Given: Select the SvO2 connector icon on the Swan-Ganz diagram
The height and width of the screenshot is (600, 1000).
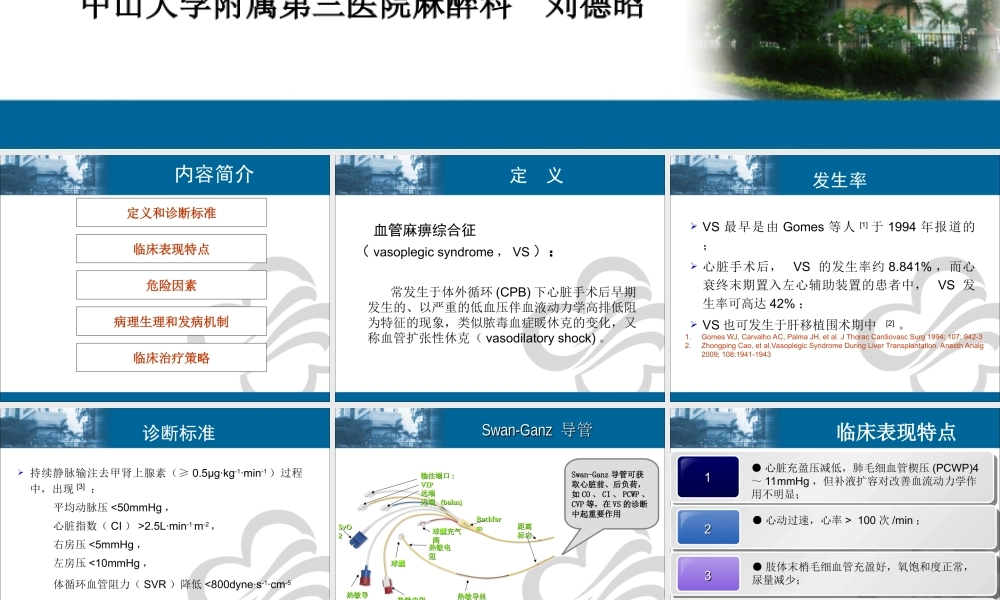Looking at the screenshot, I should tap(358, 539).
